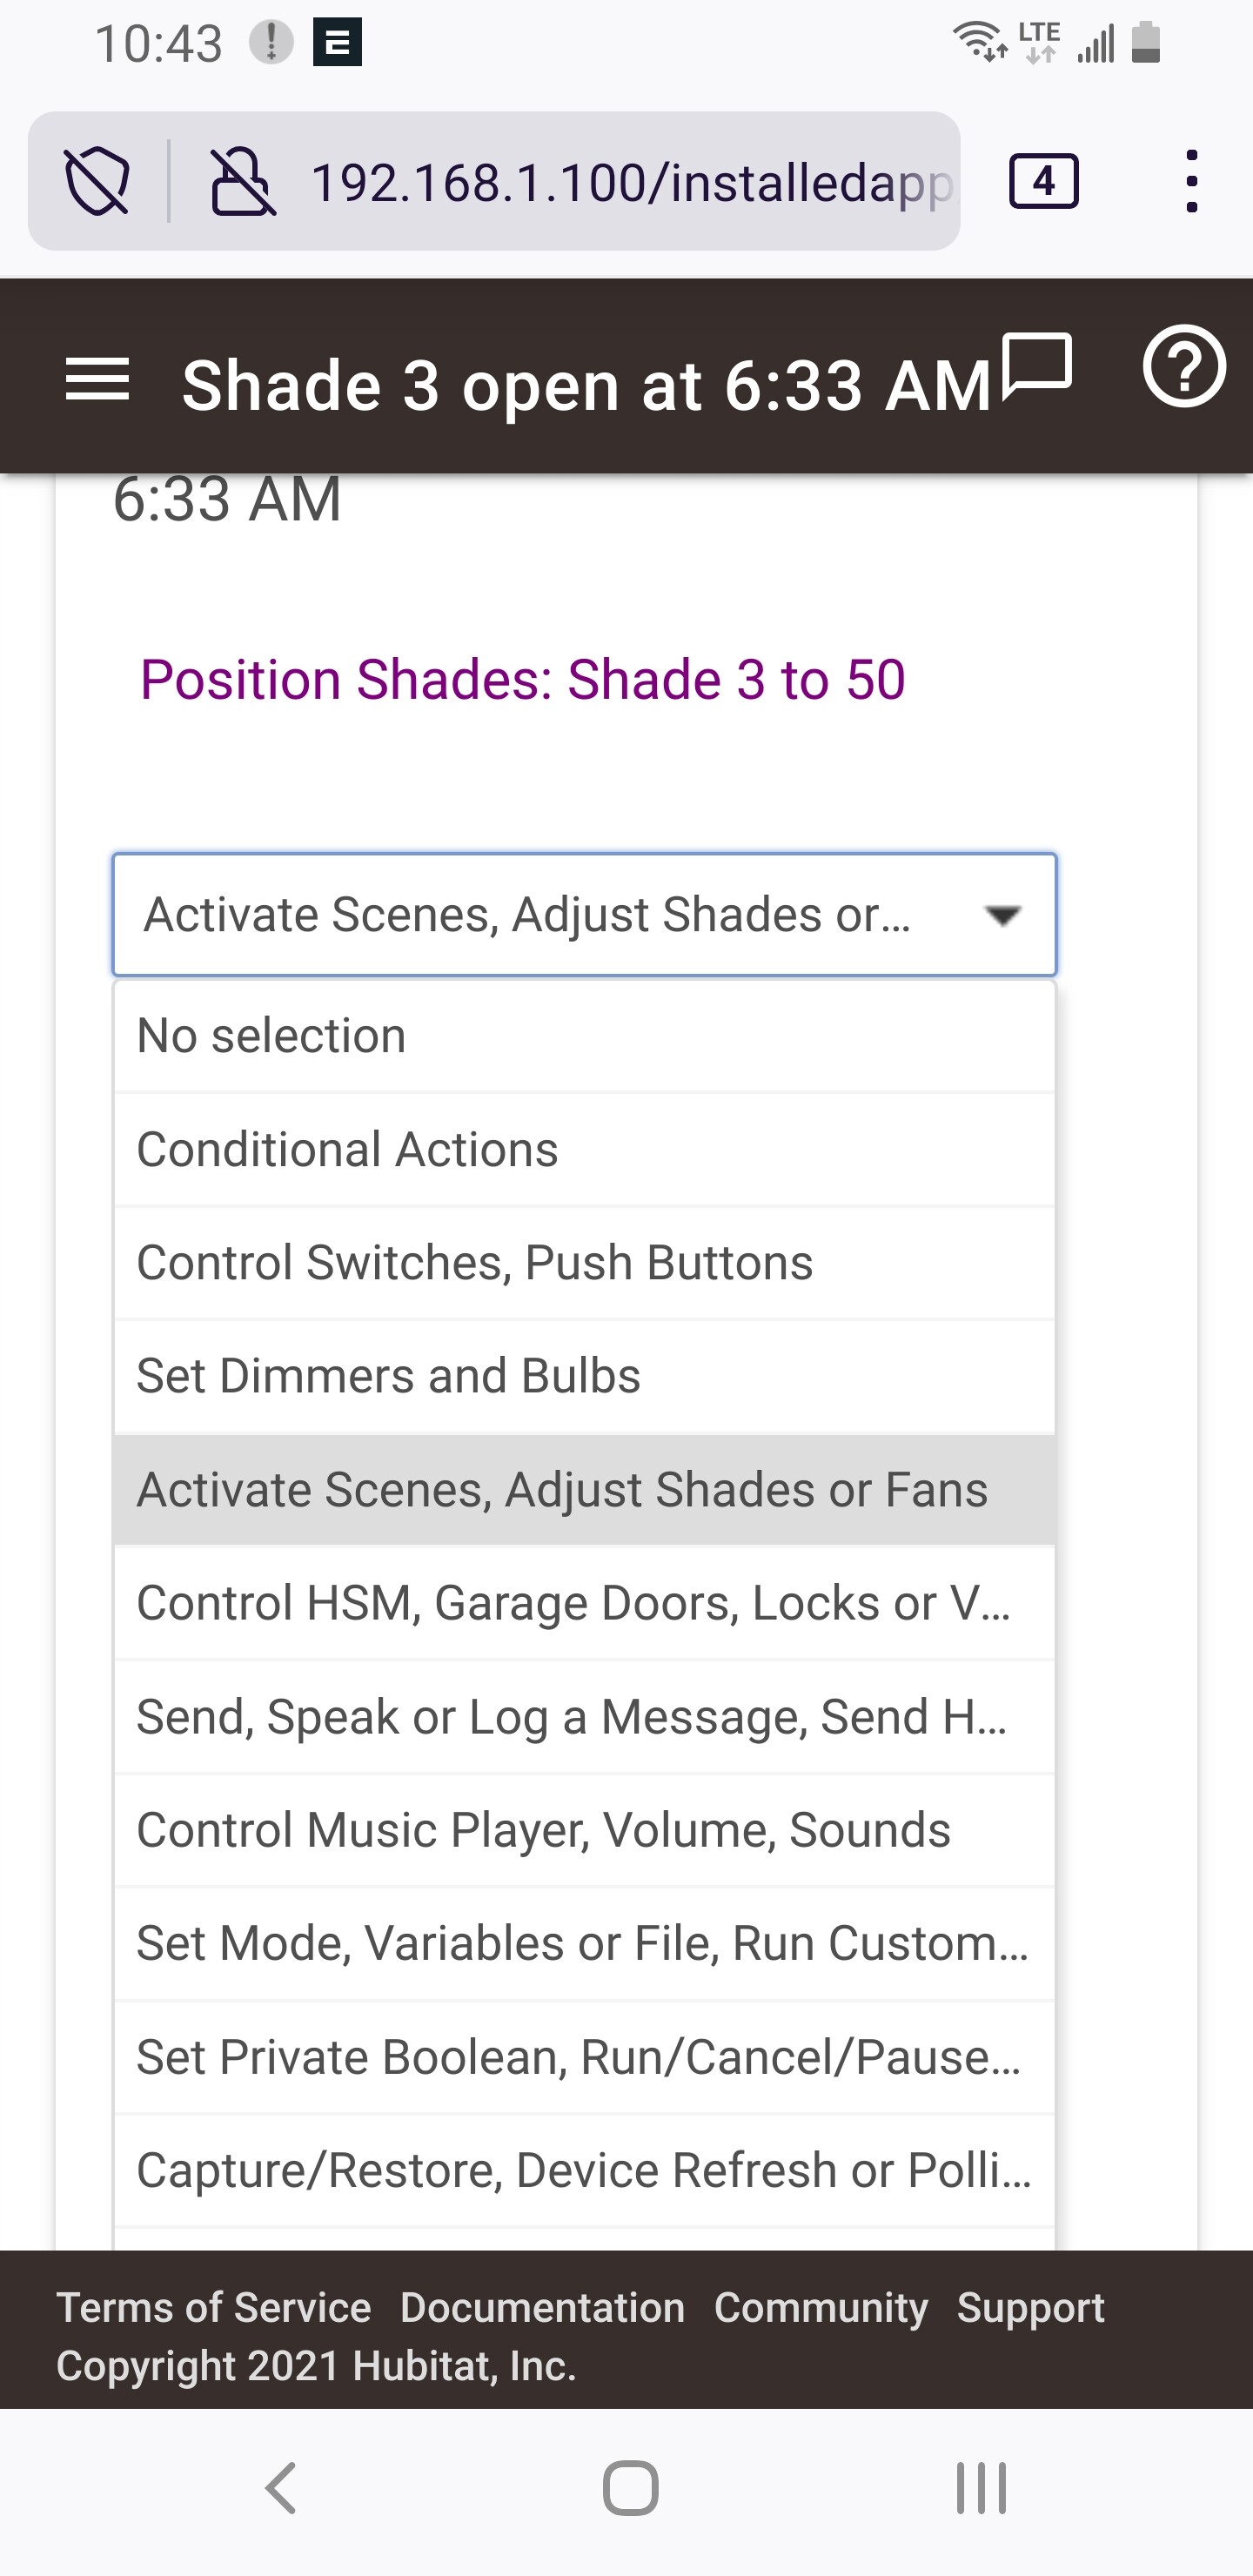Select Activate Scenes, Adjust Shades or Fans
The height and width of the screenshot is (2576, 1253).
(562, 1488)
